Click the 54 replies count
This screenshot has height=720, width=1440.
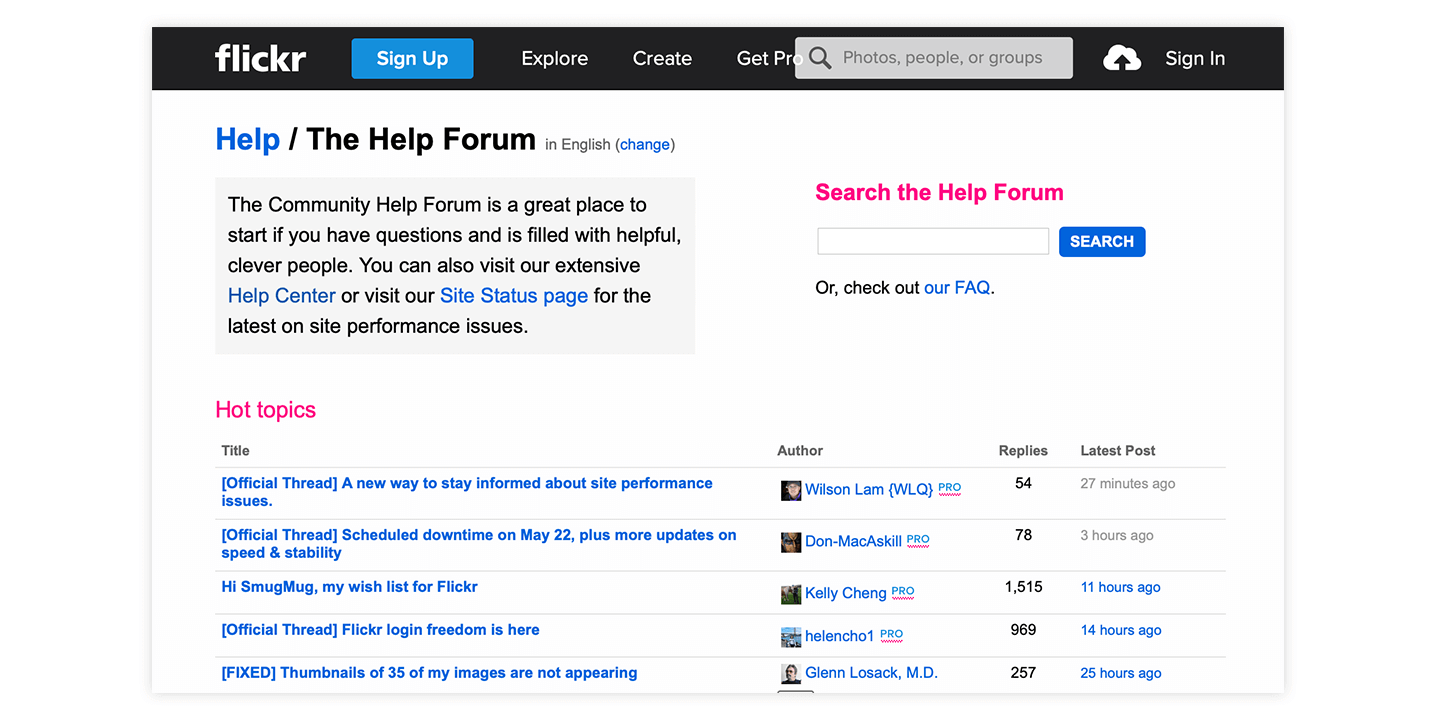pos(1023,483)
